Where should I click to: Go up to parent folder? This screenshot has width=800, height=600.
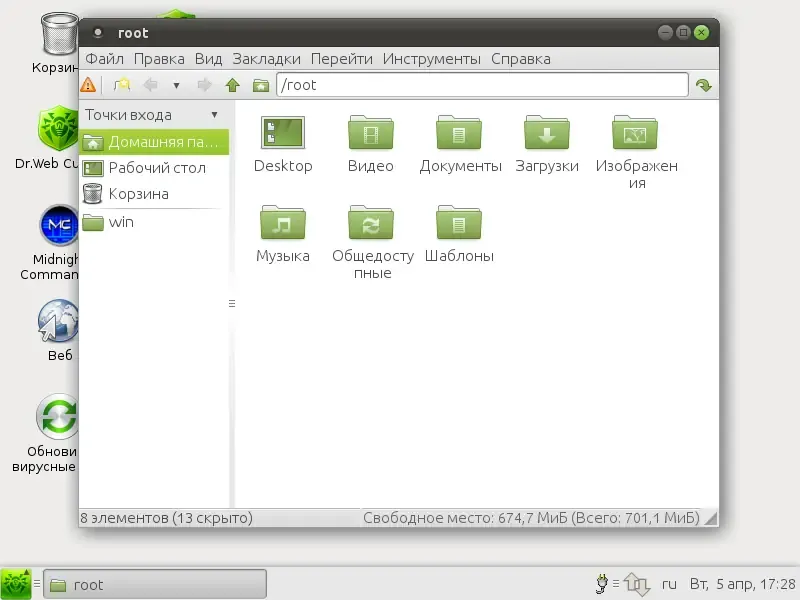pyautogui.click(x=233, y=85)
